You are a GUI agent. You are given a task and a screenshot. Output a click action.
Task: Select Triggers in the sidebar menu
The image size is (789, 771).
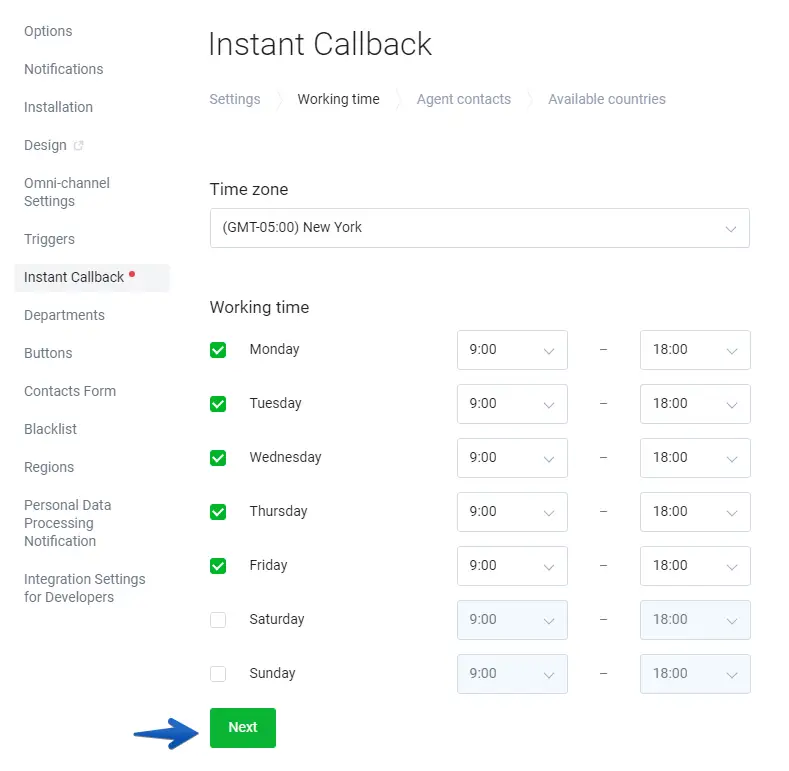click(x=50, y=239)
